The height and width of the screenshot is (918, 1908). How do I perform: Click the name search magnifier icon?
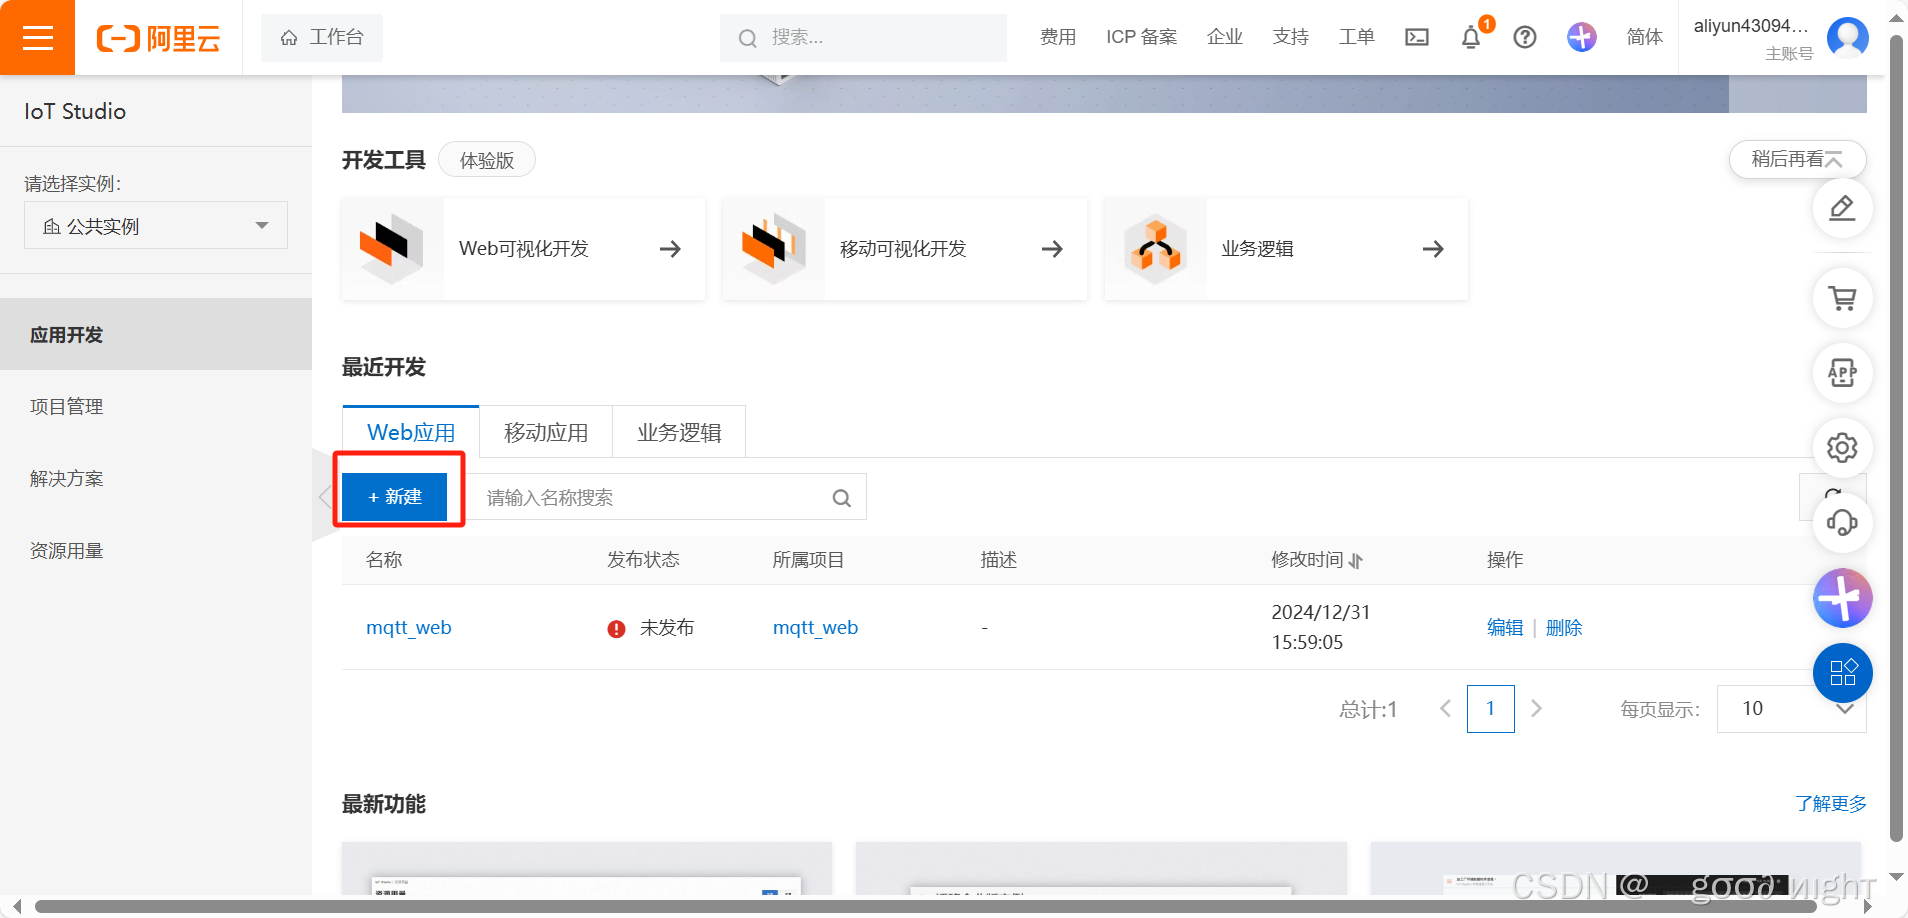(x=842, y=498)
